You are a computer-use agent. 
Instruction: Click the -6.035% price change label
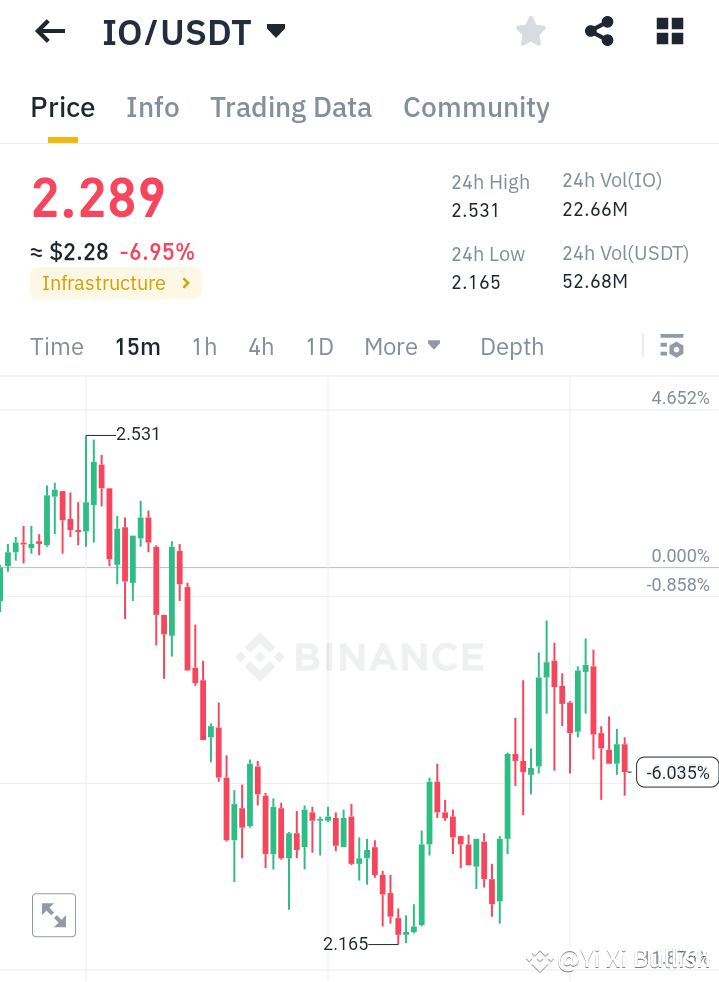coord(677,772)
